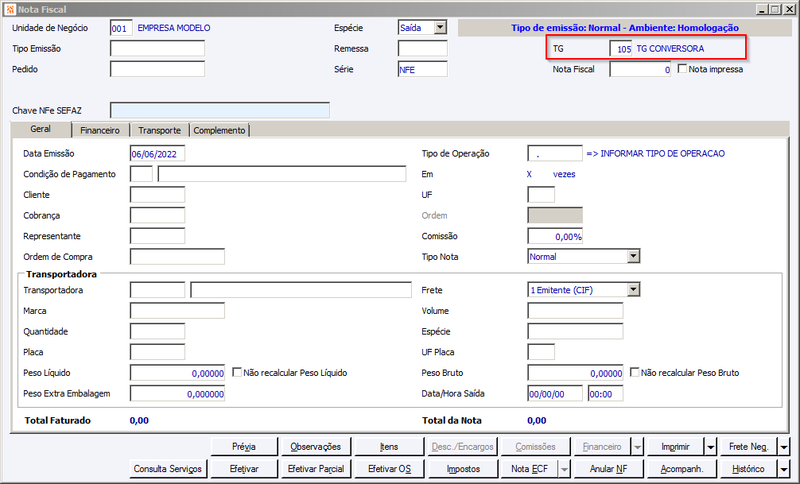Click the Representante input field
The image size is (800, 484).
point(157,236)
